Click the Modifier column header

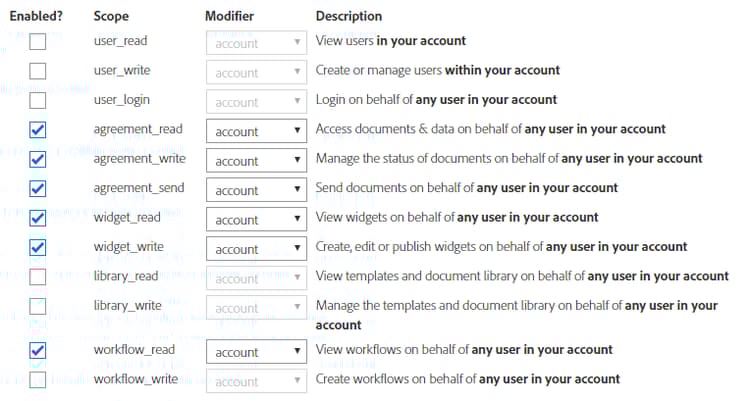coord(229,16)
